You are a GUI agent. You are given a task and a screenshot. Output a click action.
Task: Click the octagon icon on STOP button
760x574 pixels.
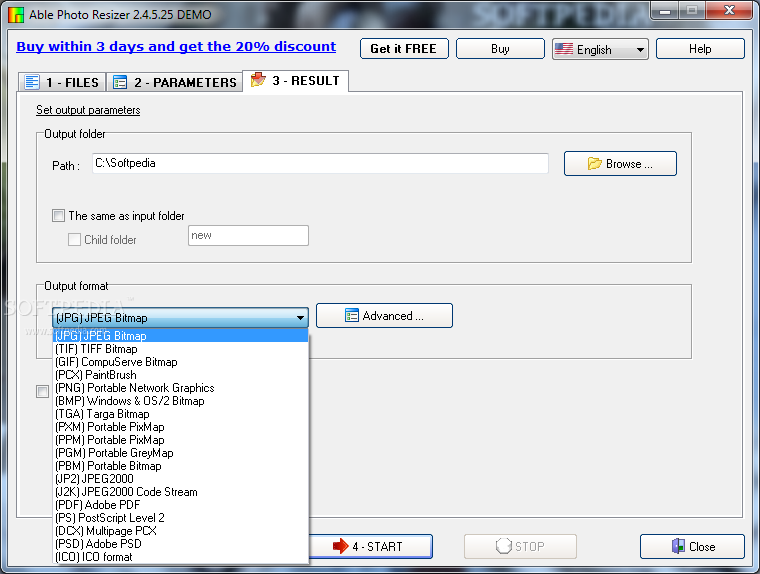click(x=504, y=546)
